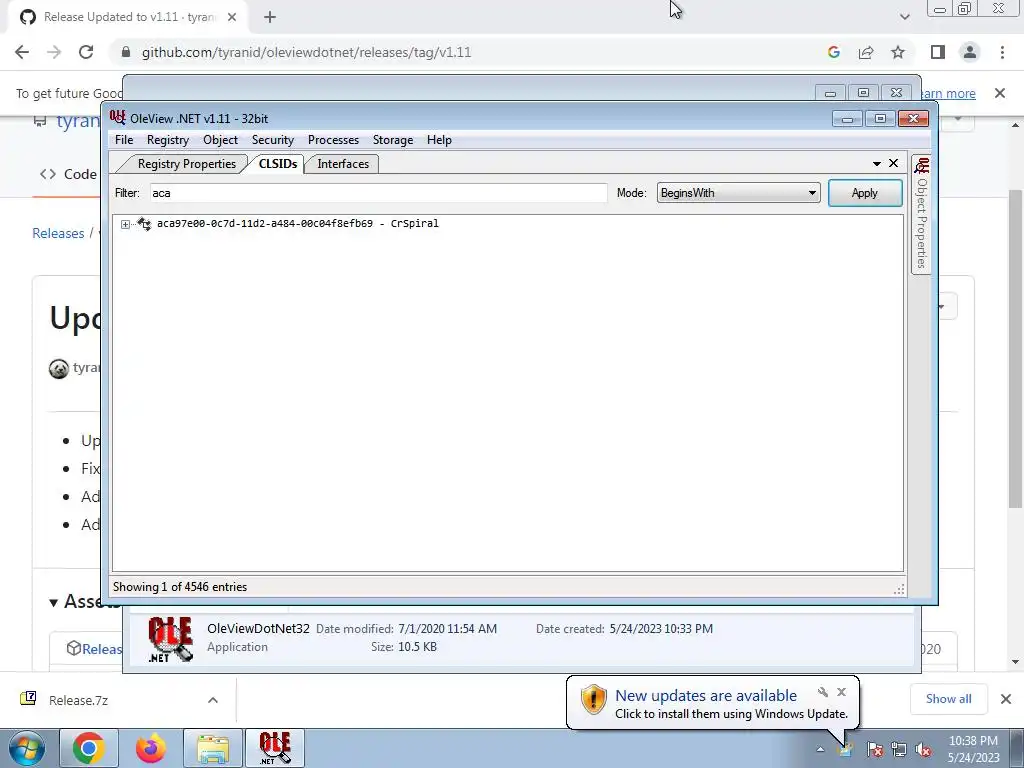Viewport: 1024px width, 768px height.
Task: Open a new browser tab
Action: (270, 18)
